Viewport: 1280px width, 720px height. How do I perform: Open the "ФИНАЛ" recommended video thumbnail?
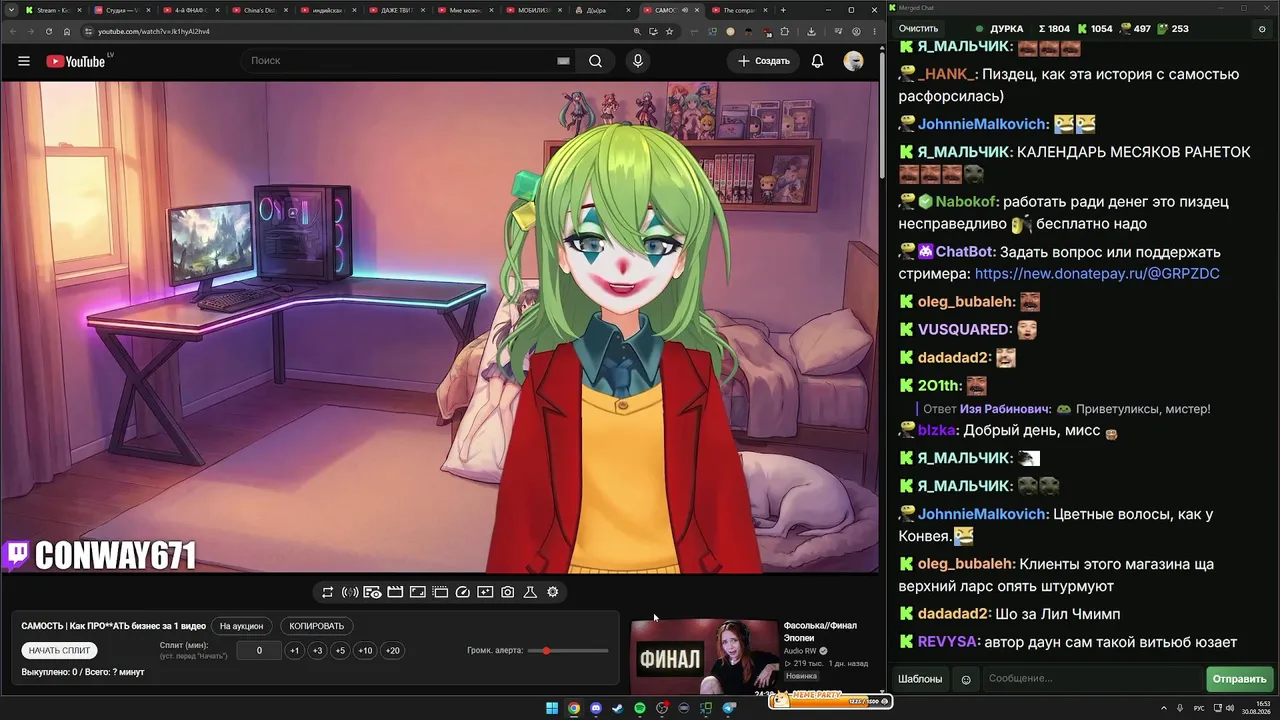[x=704, y=657]
